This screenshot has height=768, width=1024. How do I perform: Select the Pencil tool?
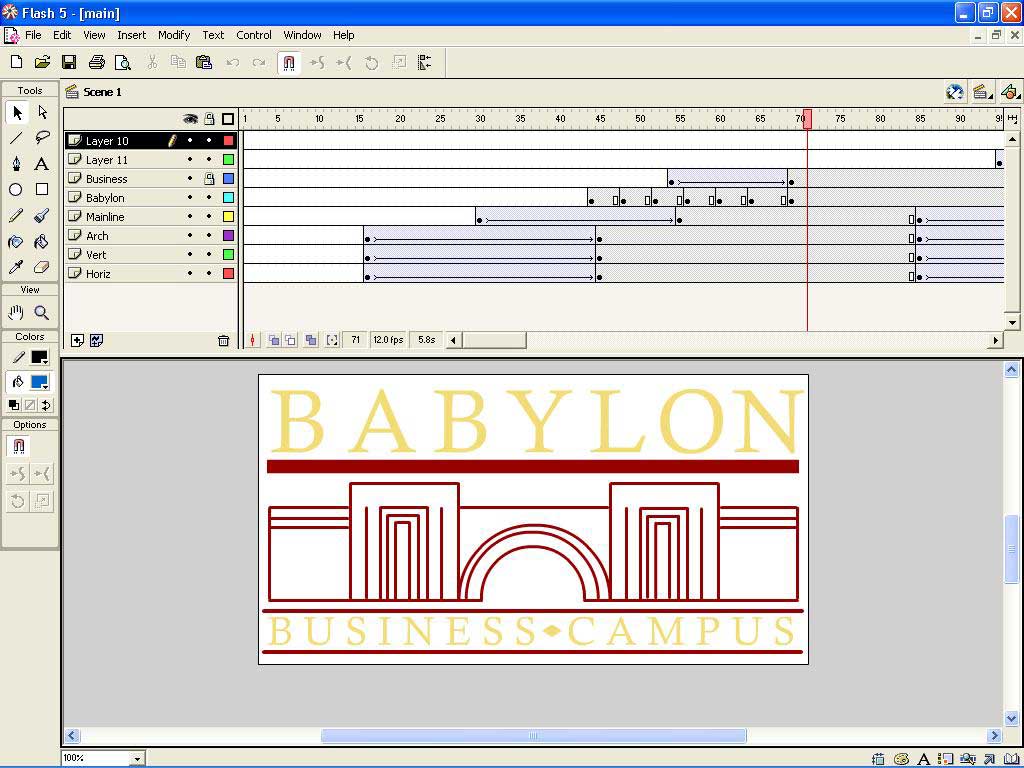tap(17, 216)
